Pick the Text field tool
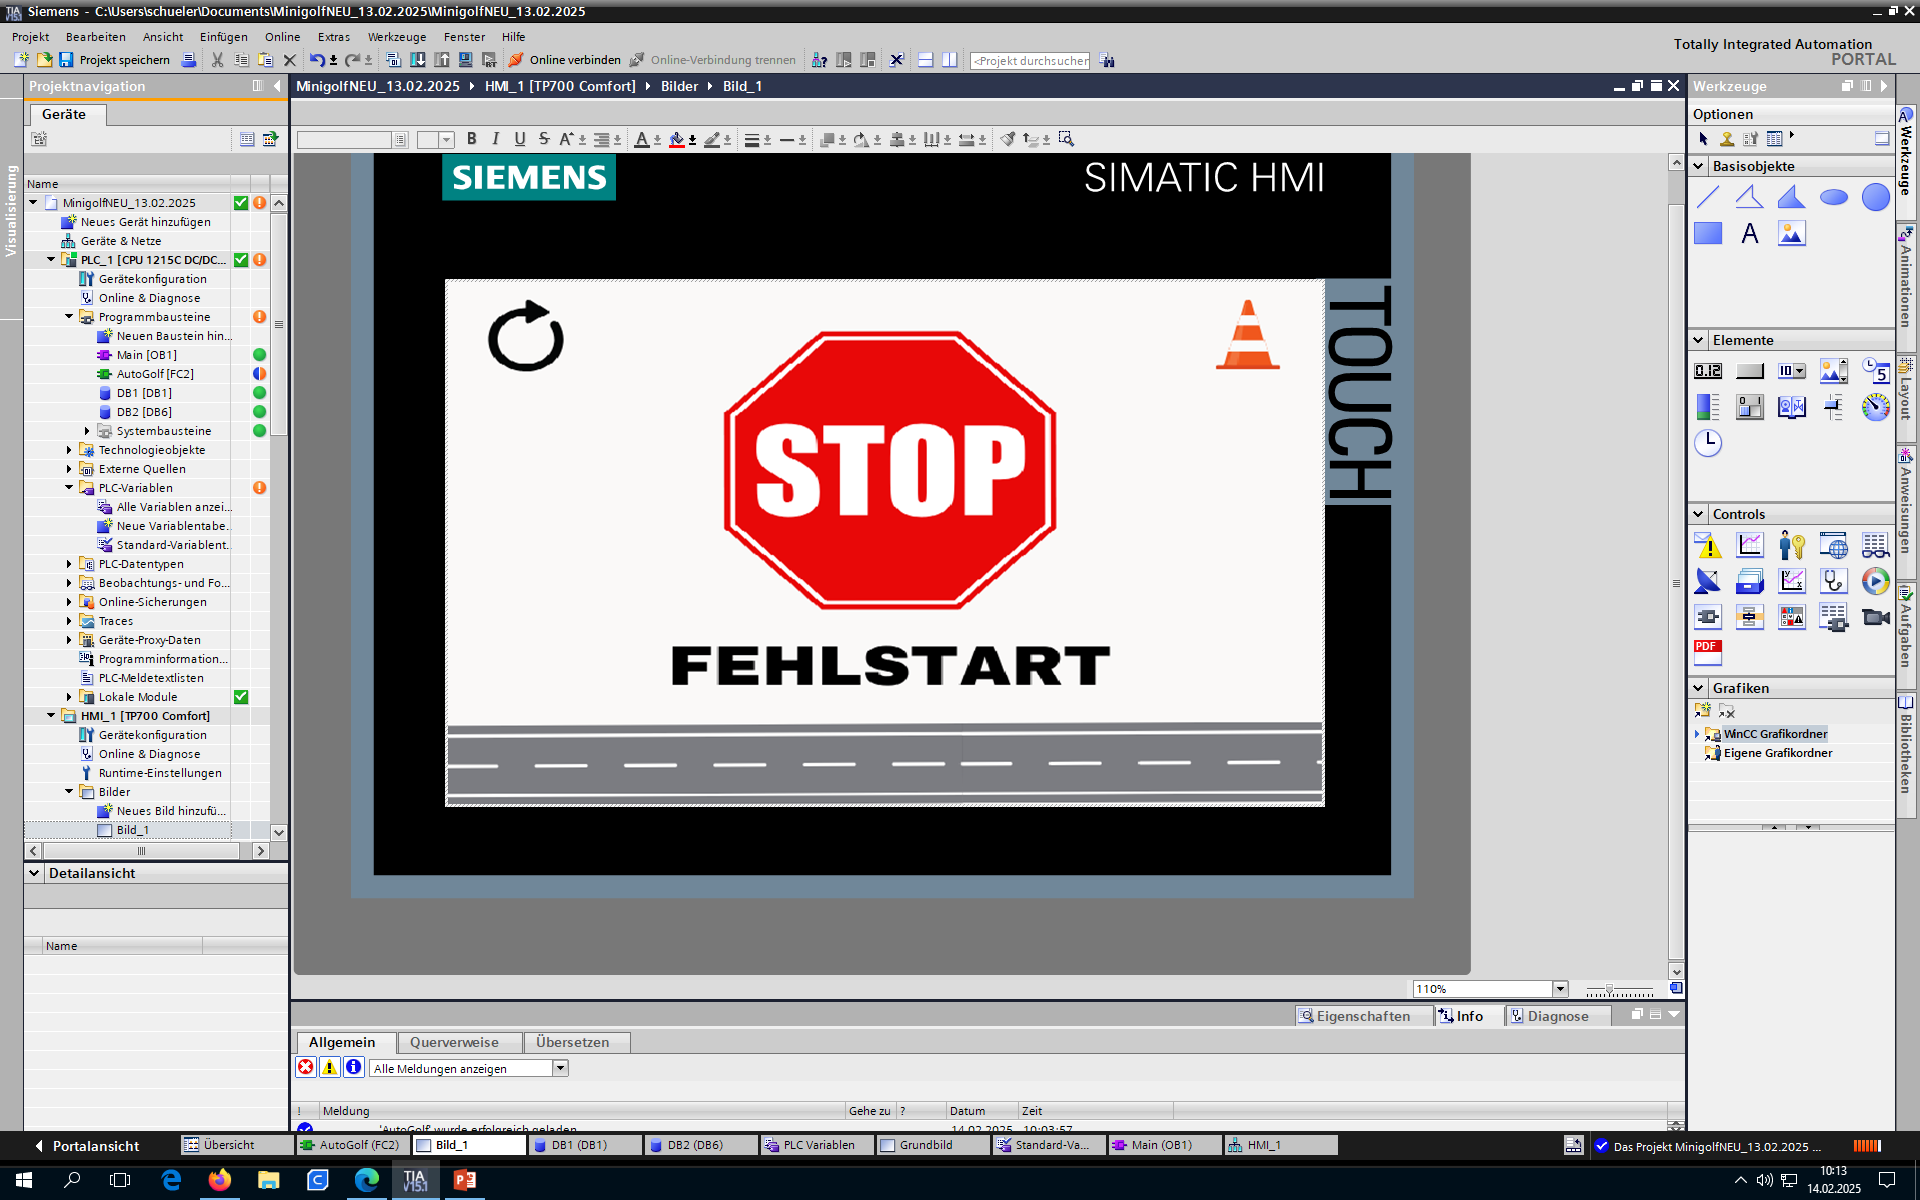 point(1749,234)
